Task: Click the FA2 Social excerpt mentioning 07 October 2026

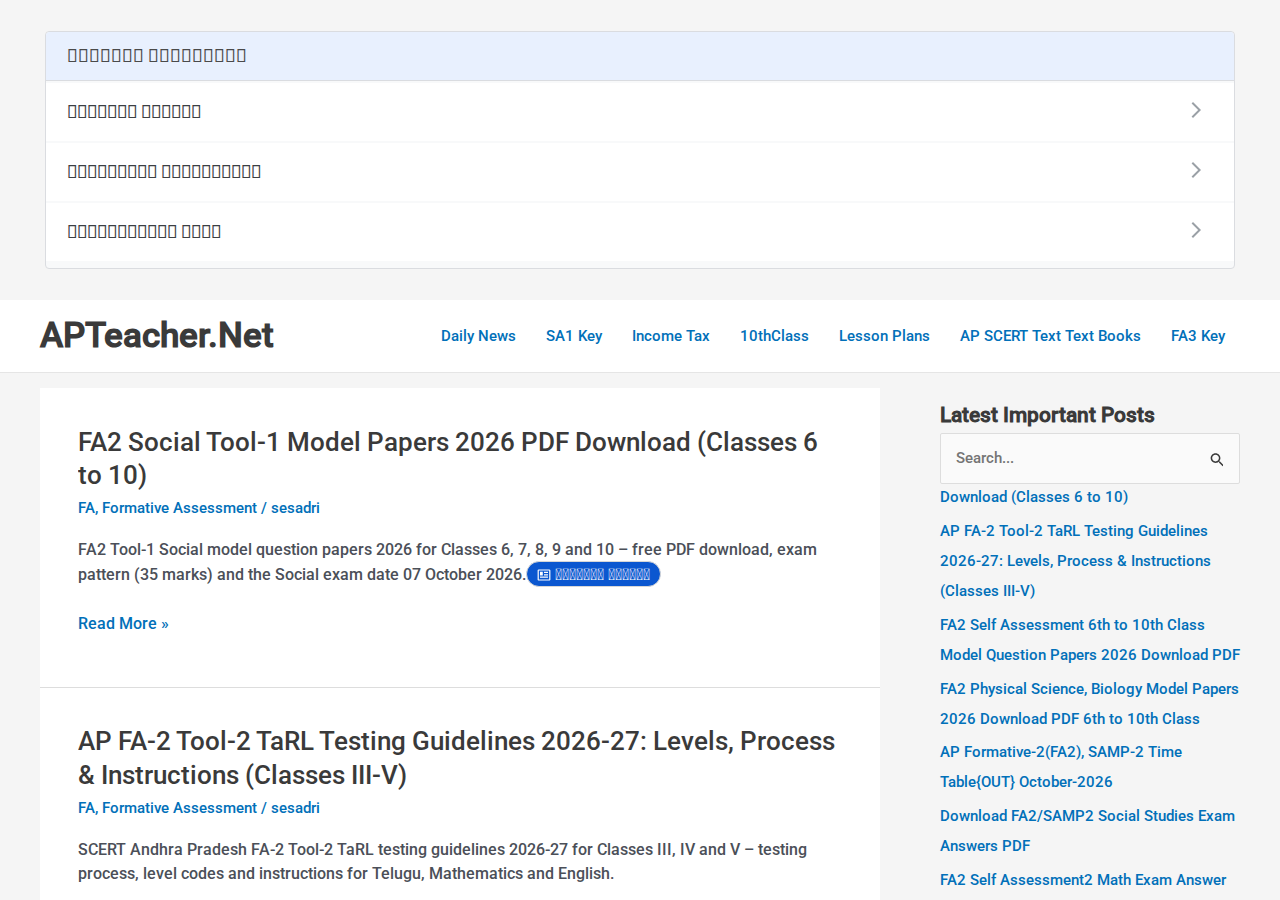Action: (x=447, y=562)
